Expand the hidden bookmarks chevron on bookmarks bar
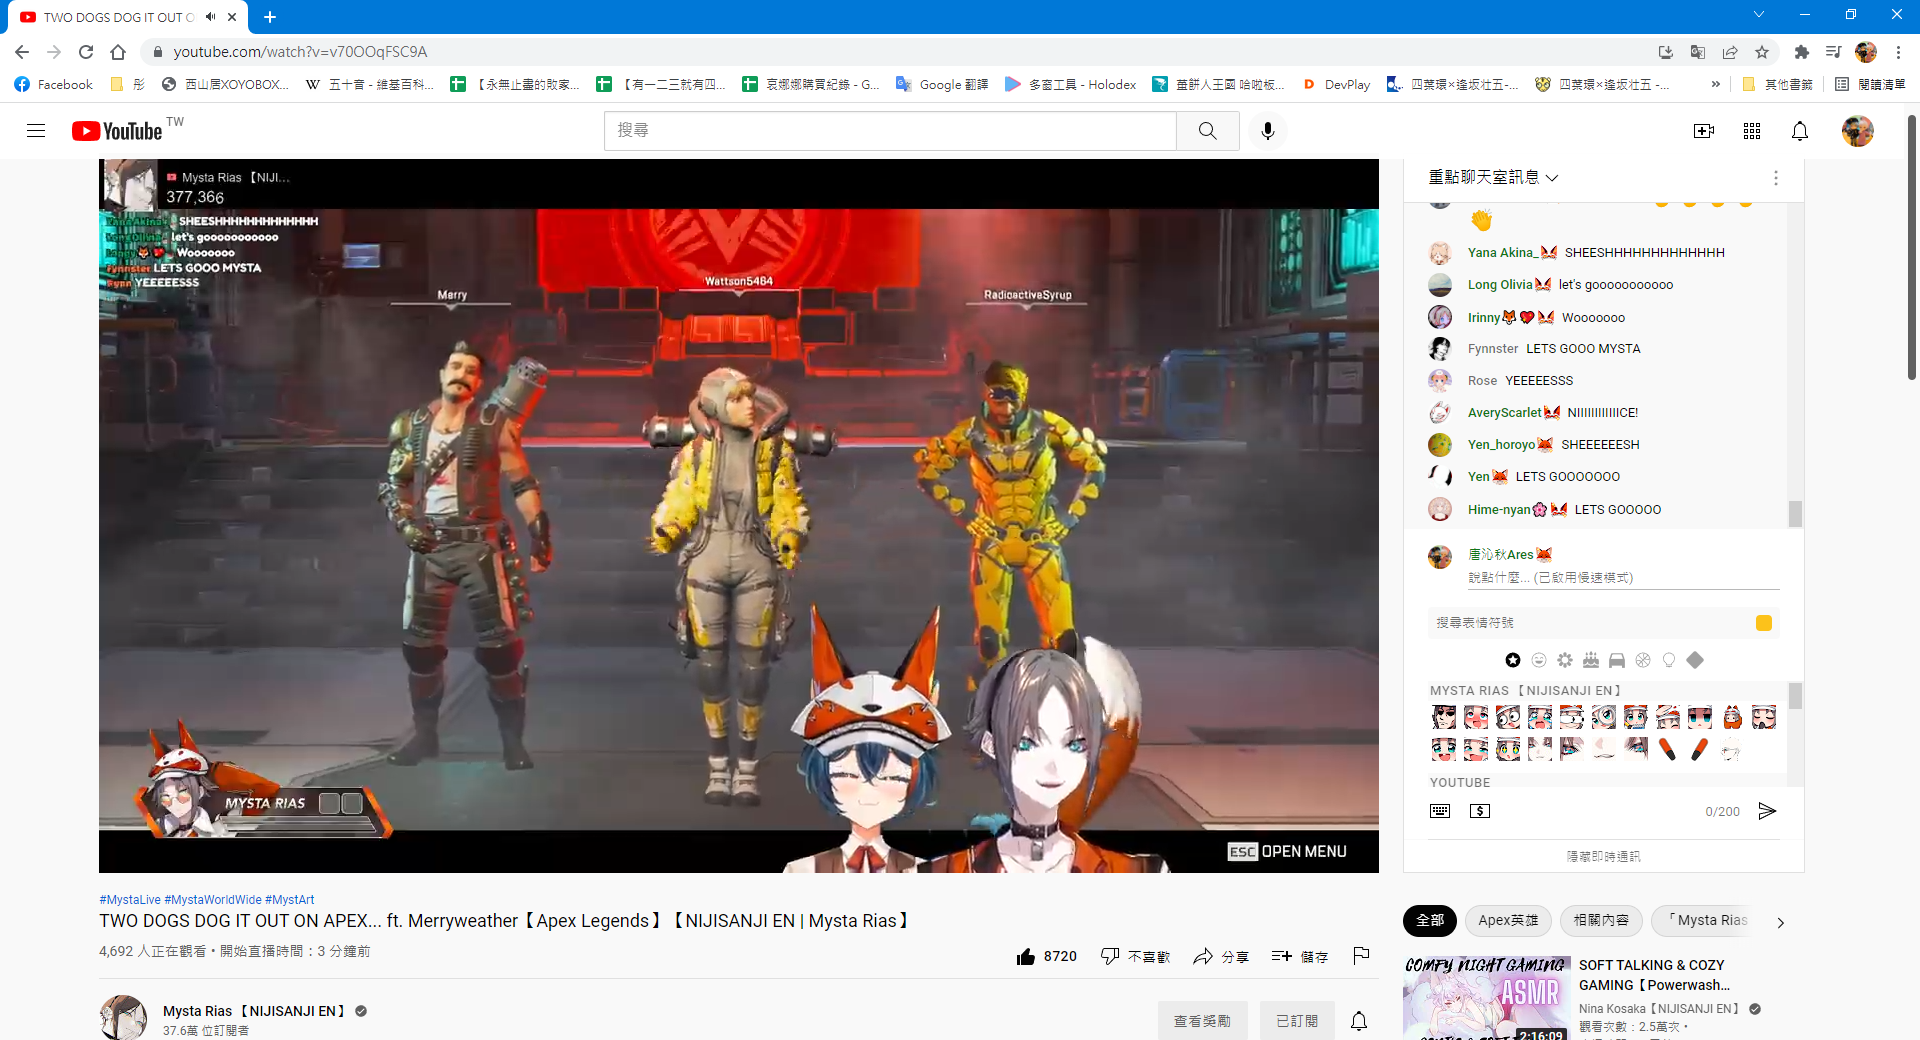 click(1716, 85)
